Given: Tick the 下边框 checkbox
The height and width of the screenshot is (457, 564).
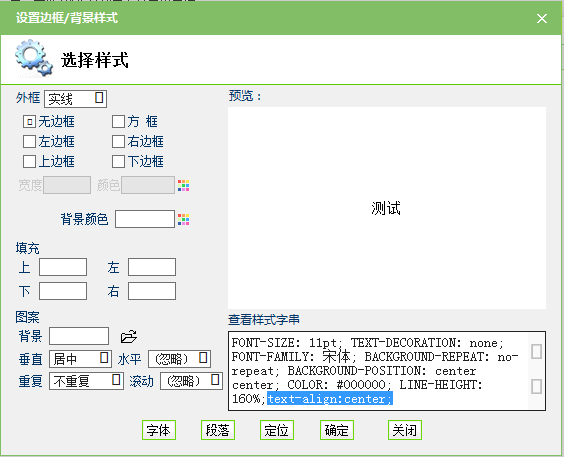Looking at the screenshot, I should [x=118, y=161].
